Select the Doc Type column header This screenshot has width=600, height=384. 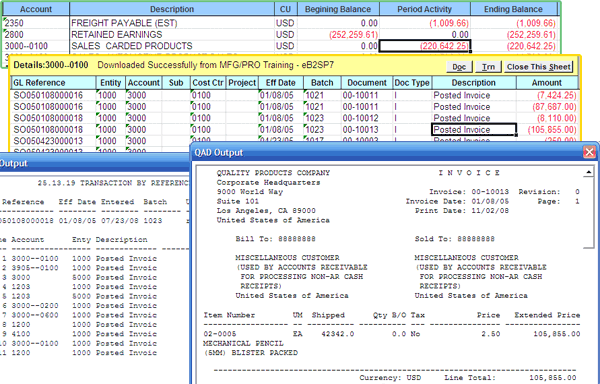pos(412,83)
